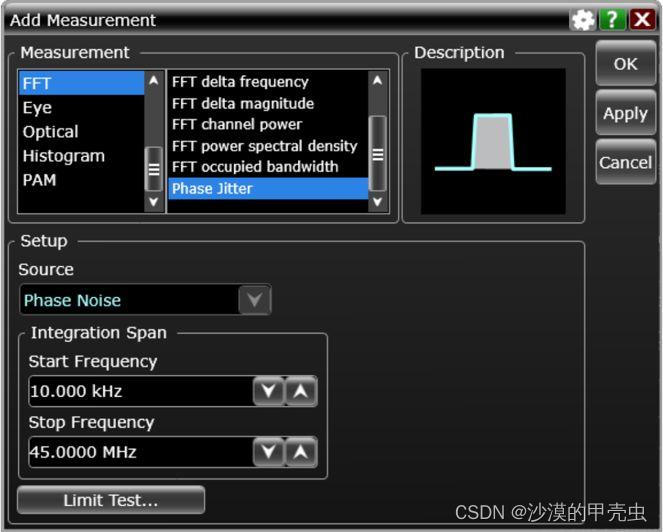
Task: Decrease Stop Frequency with down arrow
Action: click(x=269, y=452)
